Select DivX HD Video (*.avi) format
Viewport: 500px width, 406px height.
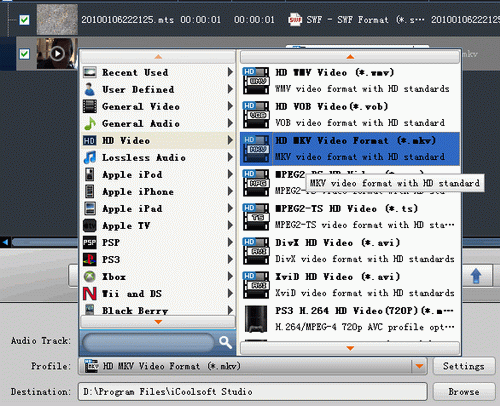point(350,251)
